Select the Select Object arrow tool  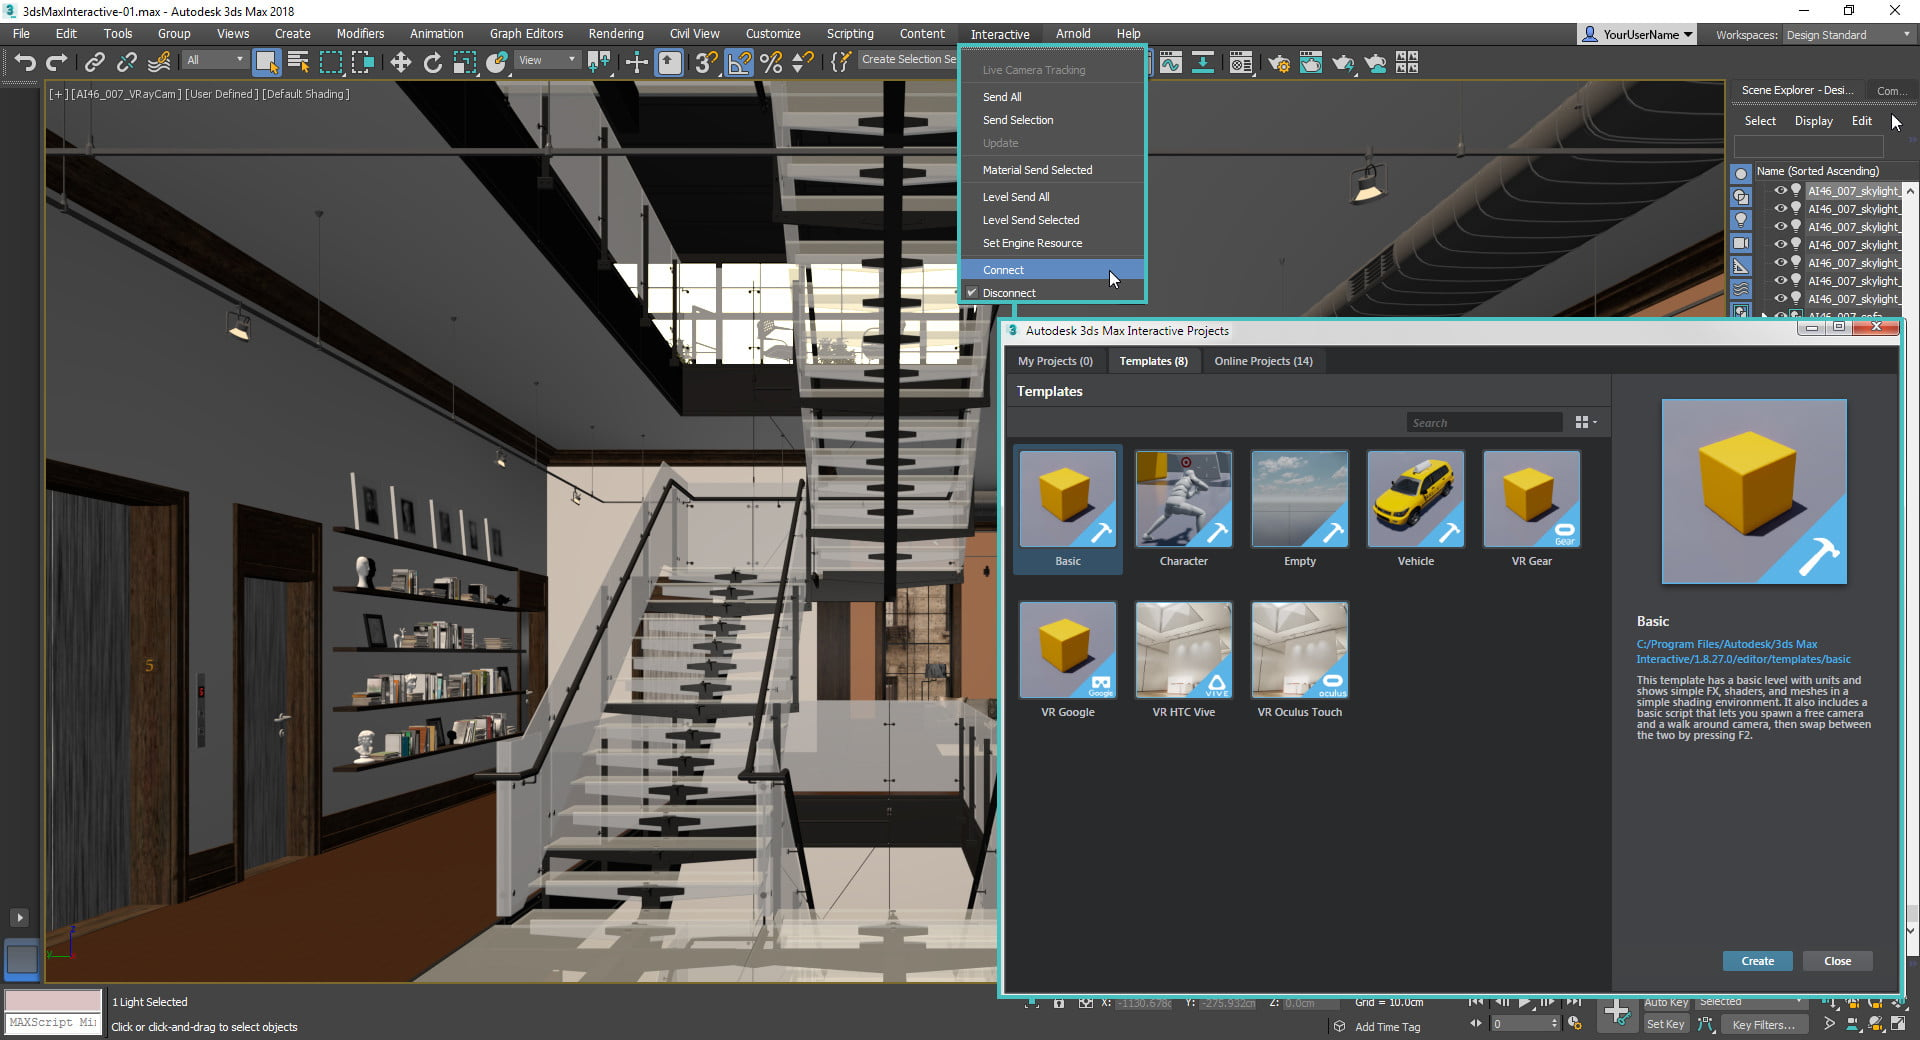click(266, 62)
